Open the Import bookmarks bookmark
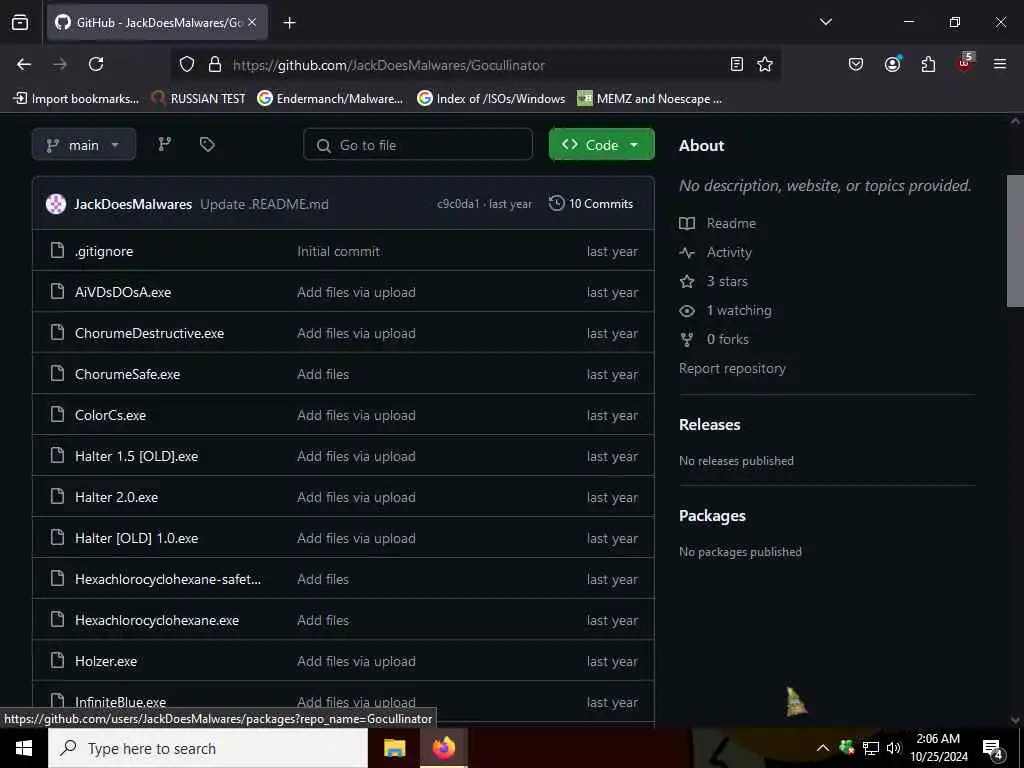Viewport: 1024px width, 768px height. pyautogui.click(x=76, y=99)
